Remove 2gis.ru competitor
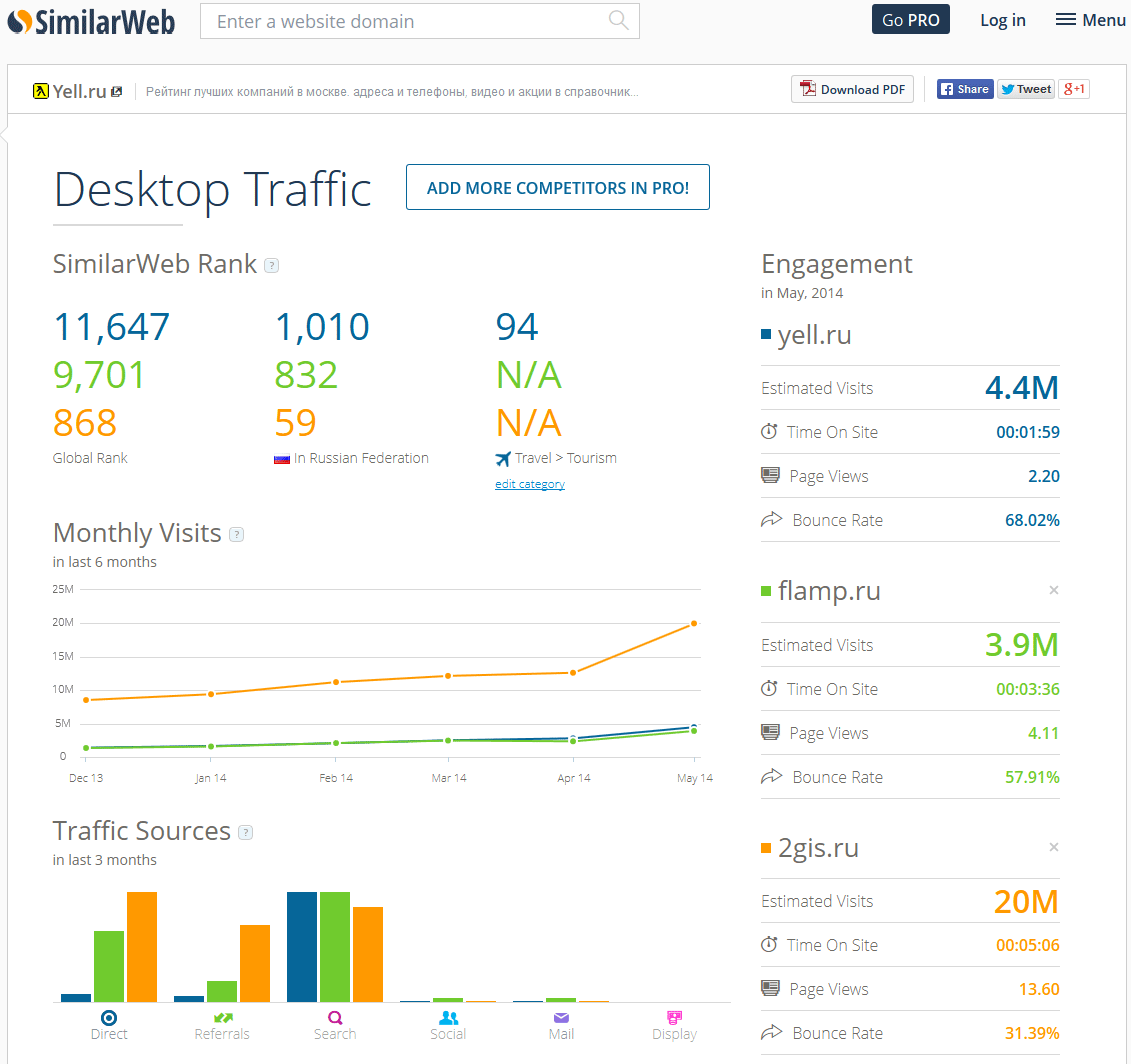1131x1064 pixels. point(1054,847)
